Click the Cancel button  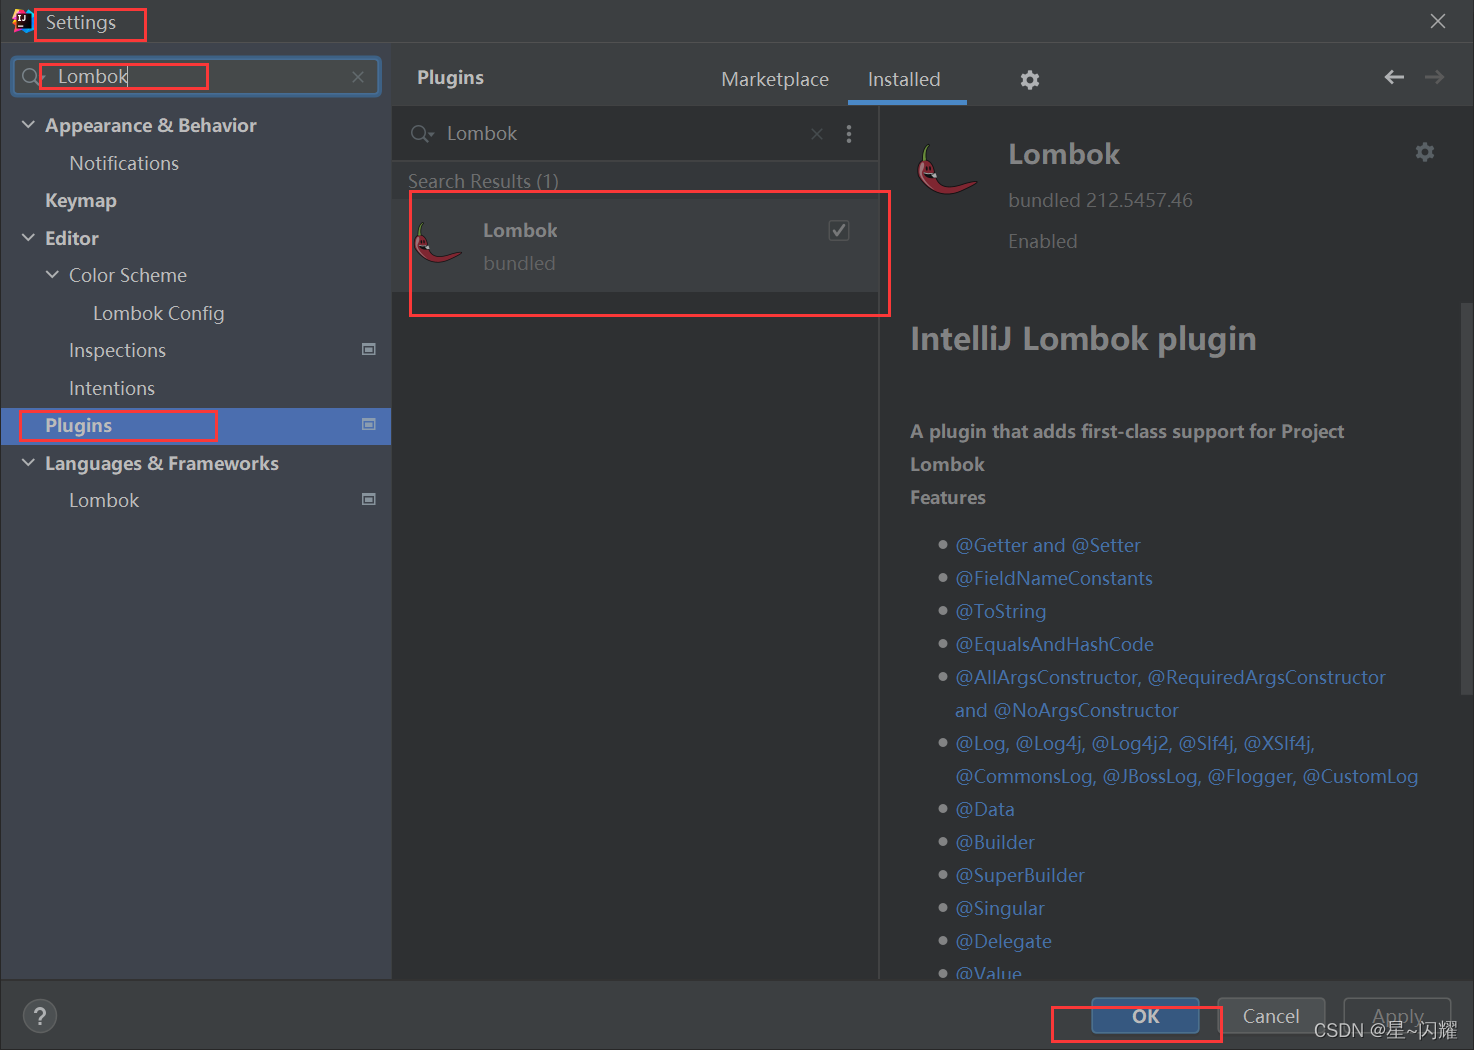1271,1016
